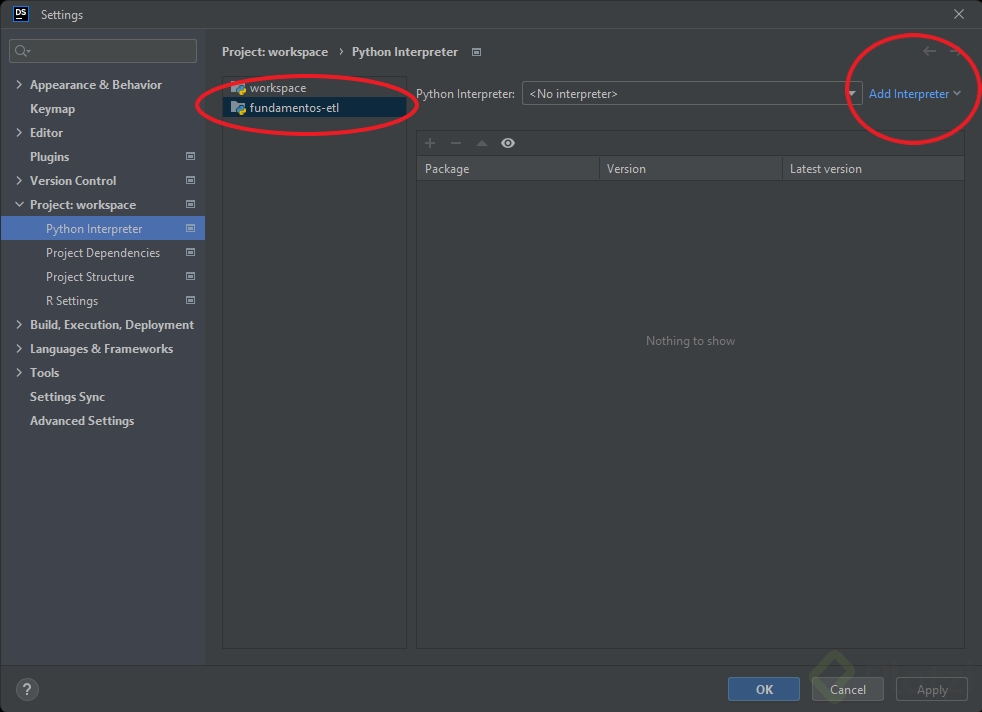
Task: Open the Python Interpreter dropdown
Action: click(x=692, y=93)
